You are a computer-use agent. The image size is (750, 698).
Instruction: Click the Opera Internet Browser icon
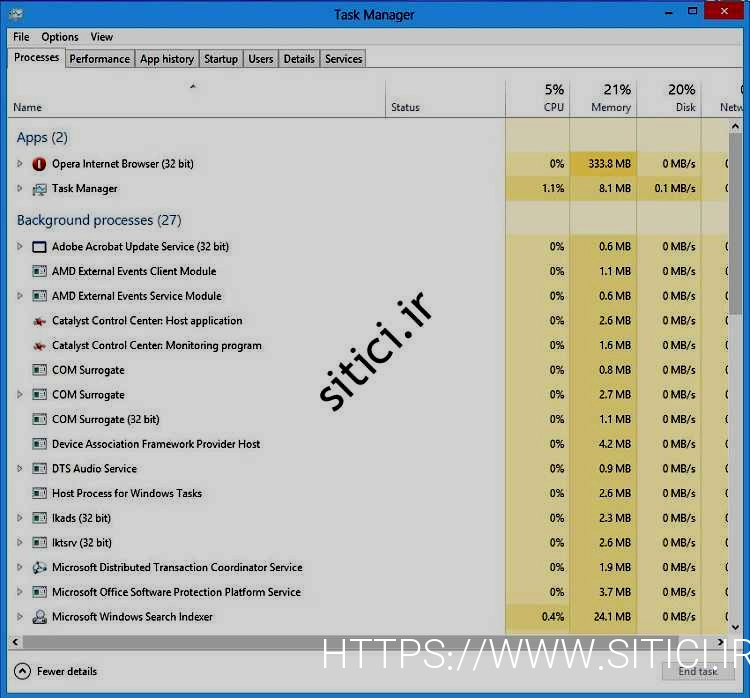[39, 164]
